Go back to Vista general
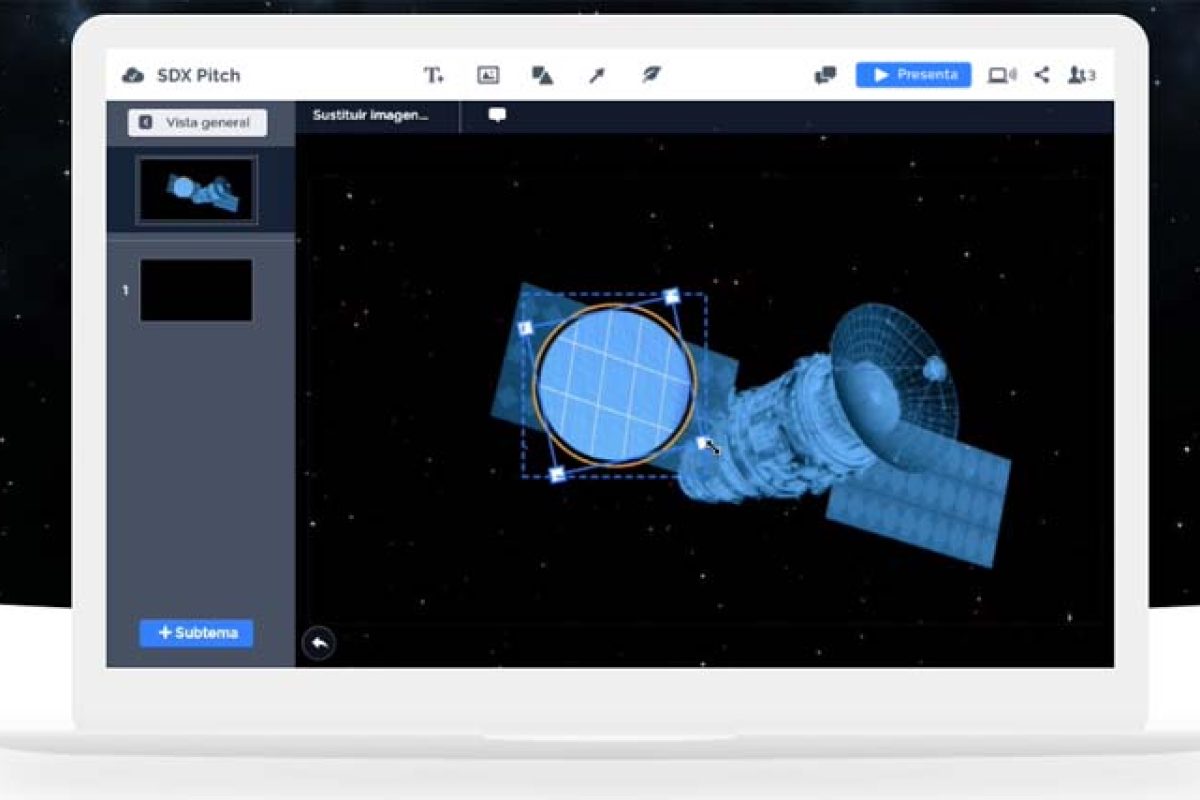 [x=197, y=122]
